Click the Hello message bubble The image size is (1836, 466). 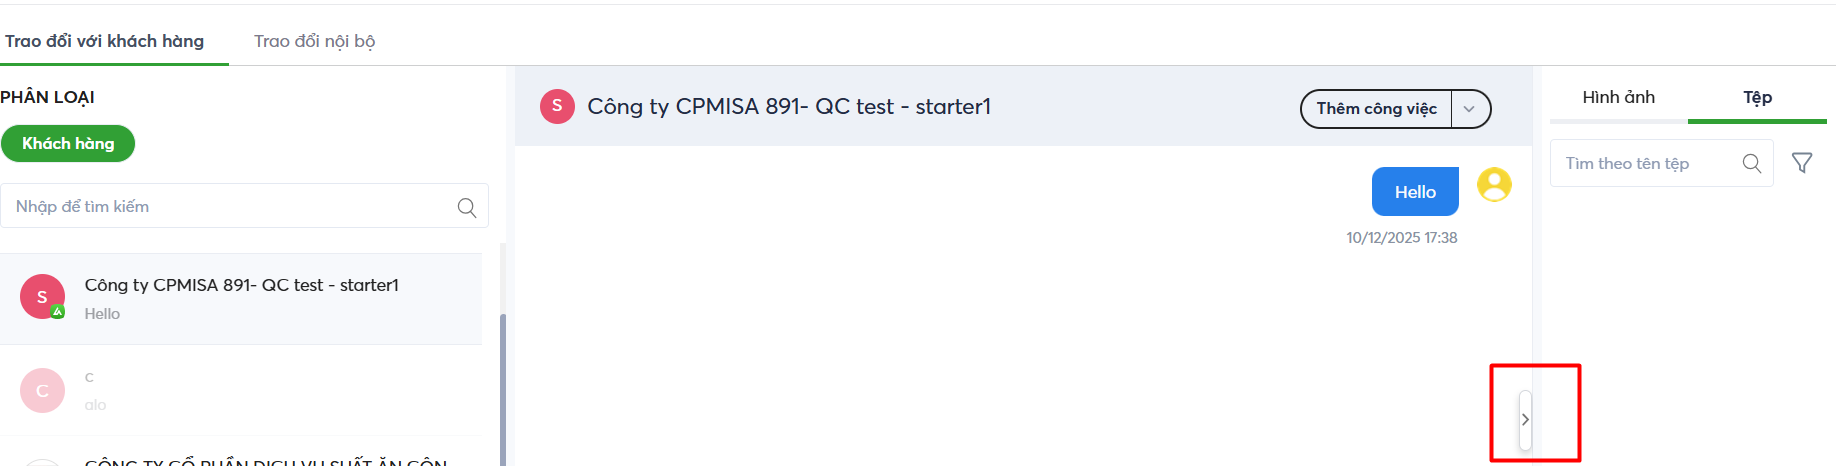[x=1415, y=192]
